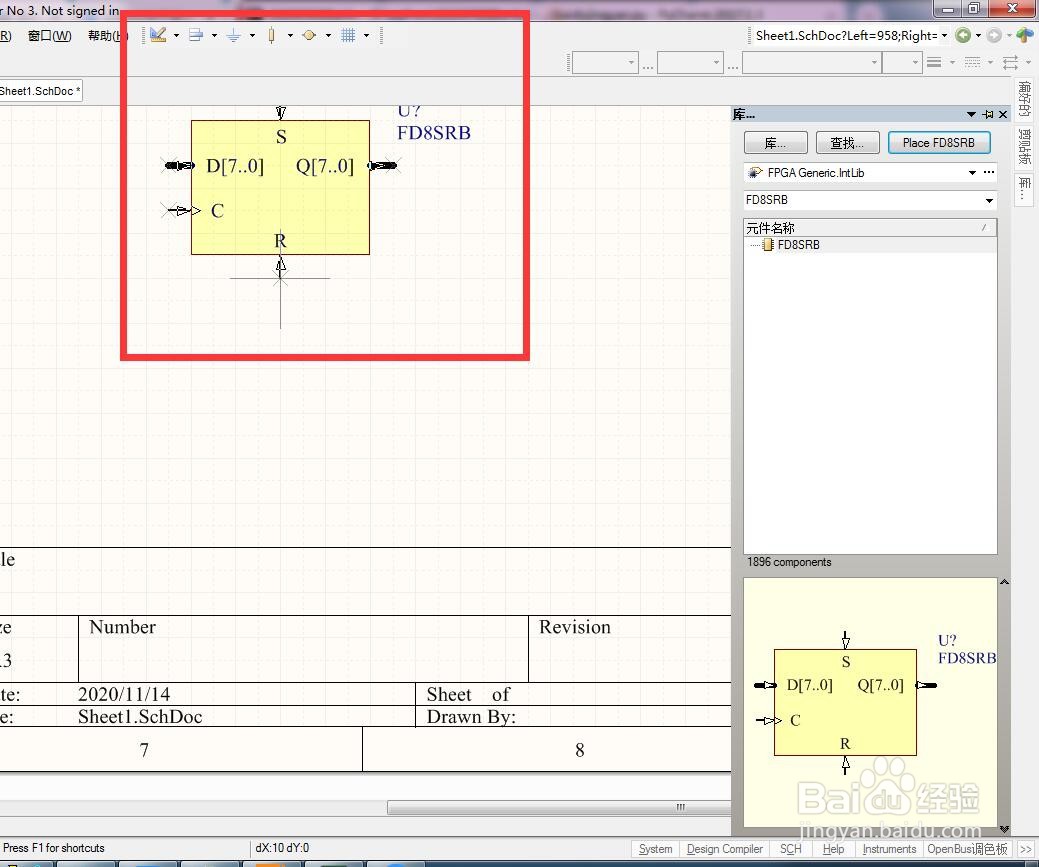Screen dimensions: 1039x867
Task: Click the Sheet1.SchDoc title block text
Action: pos(140,717)
